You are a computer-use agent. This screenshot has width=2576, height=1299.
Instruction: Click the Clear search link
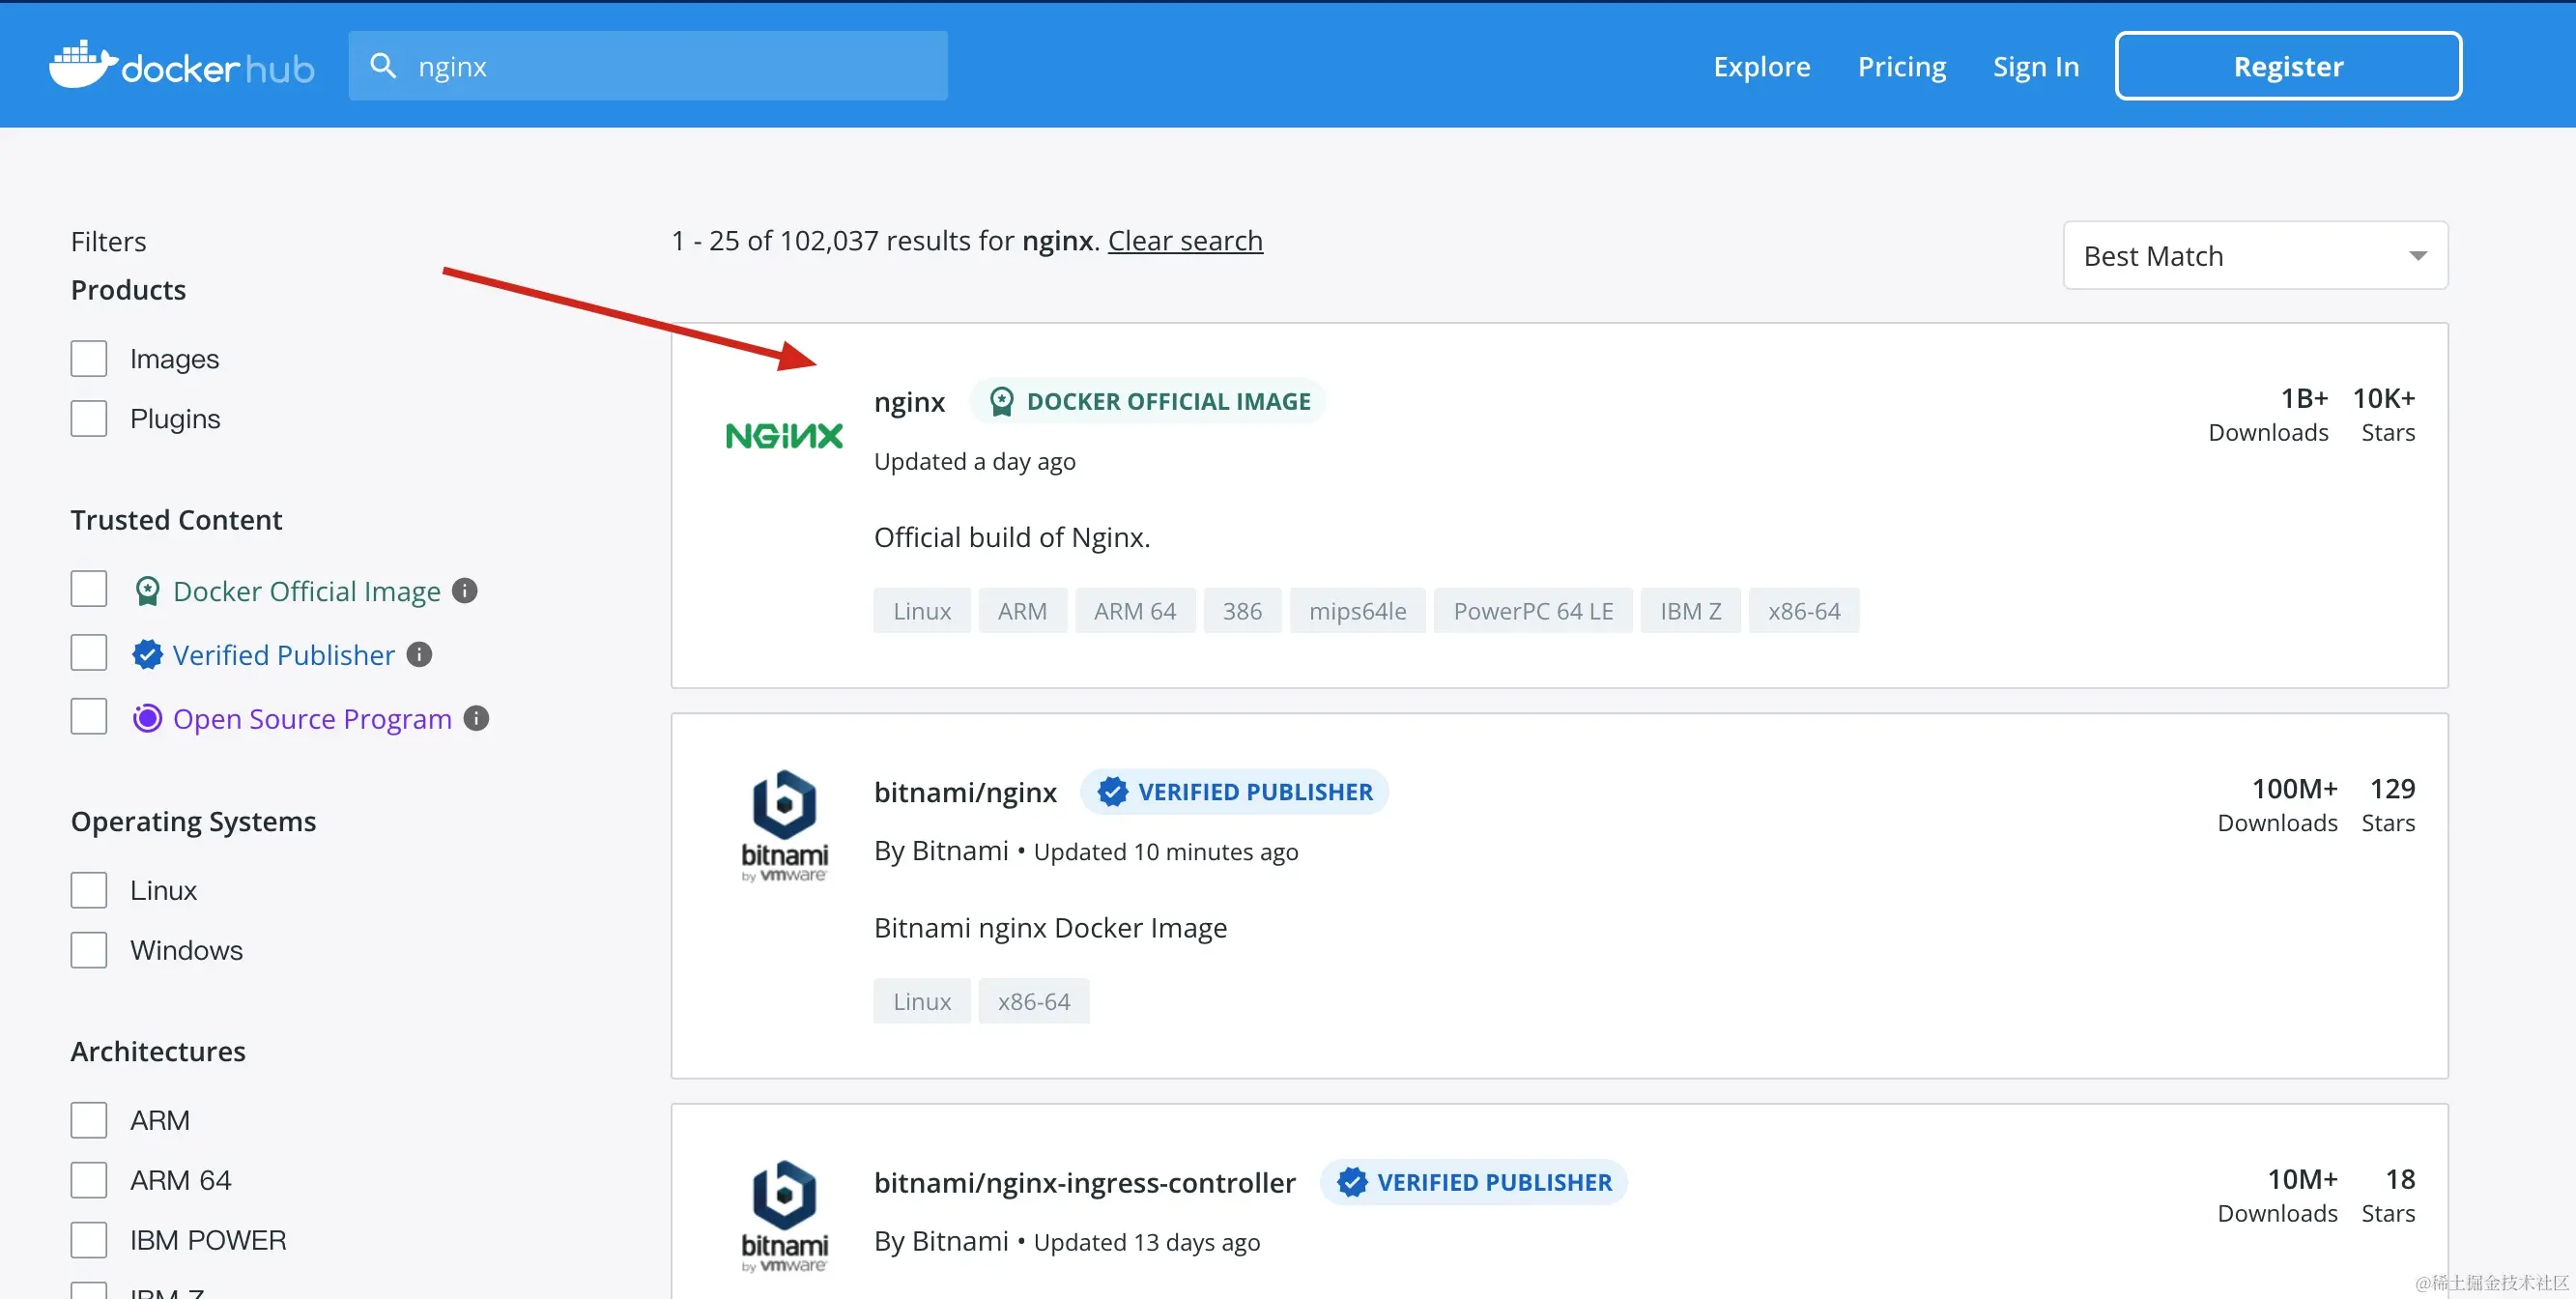[x=1185, y=241]
